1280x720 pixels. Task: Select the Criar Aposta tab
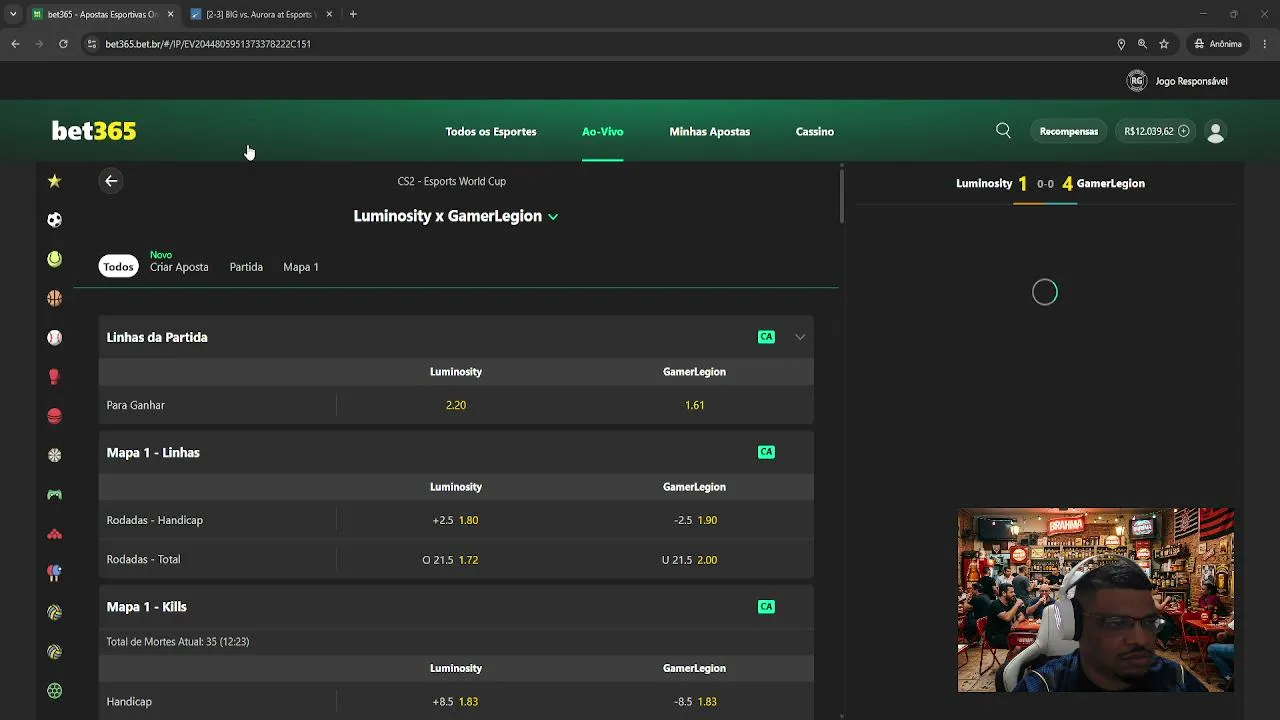tap(179, 267)
